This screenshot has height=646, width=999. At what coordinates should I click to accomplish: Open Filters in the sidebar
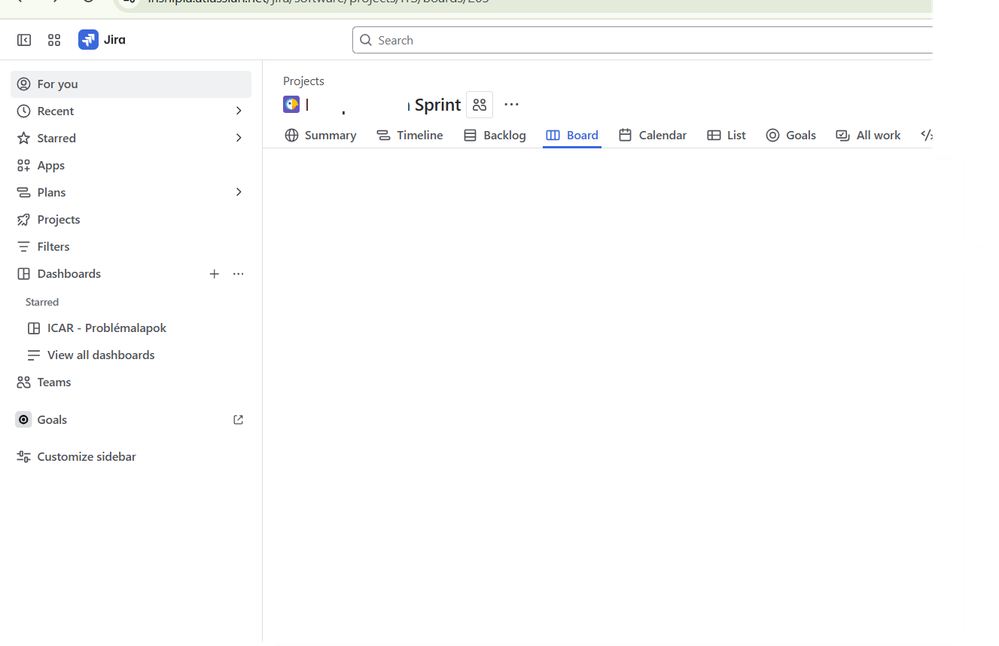[131, 247]
